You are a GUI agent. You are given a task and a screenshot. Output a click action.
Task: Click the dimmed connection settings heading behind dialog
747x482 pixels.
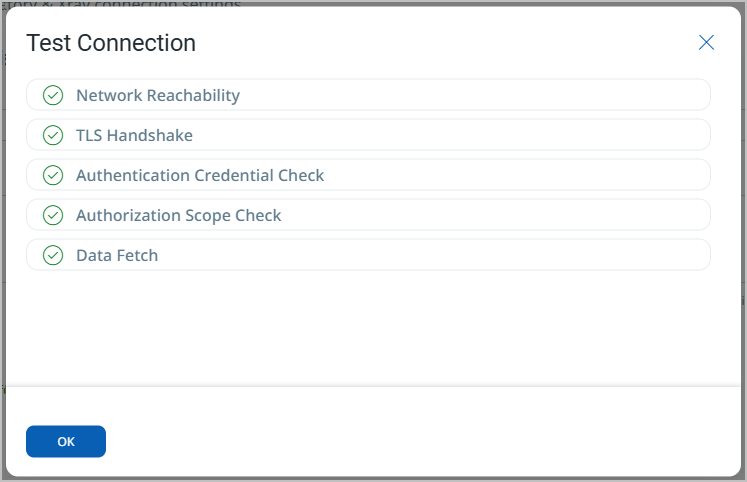[121, 4]
